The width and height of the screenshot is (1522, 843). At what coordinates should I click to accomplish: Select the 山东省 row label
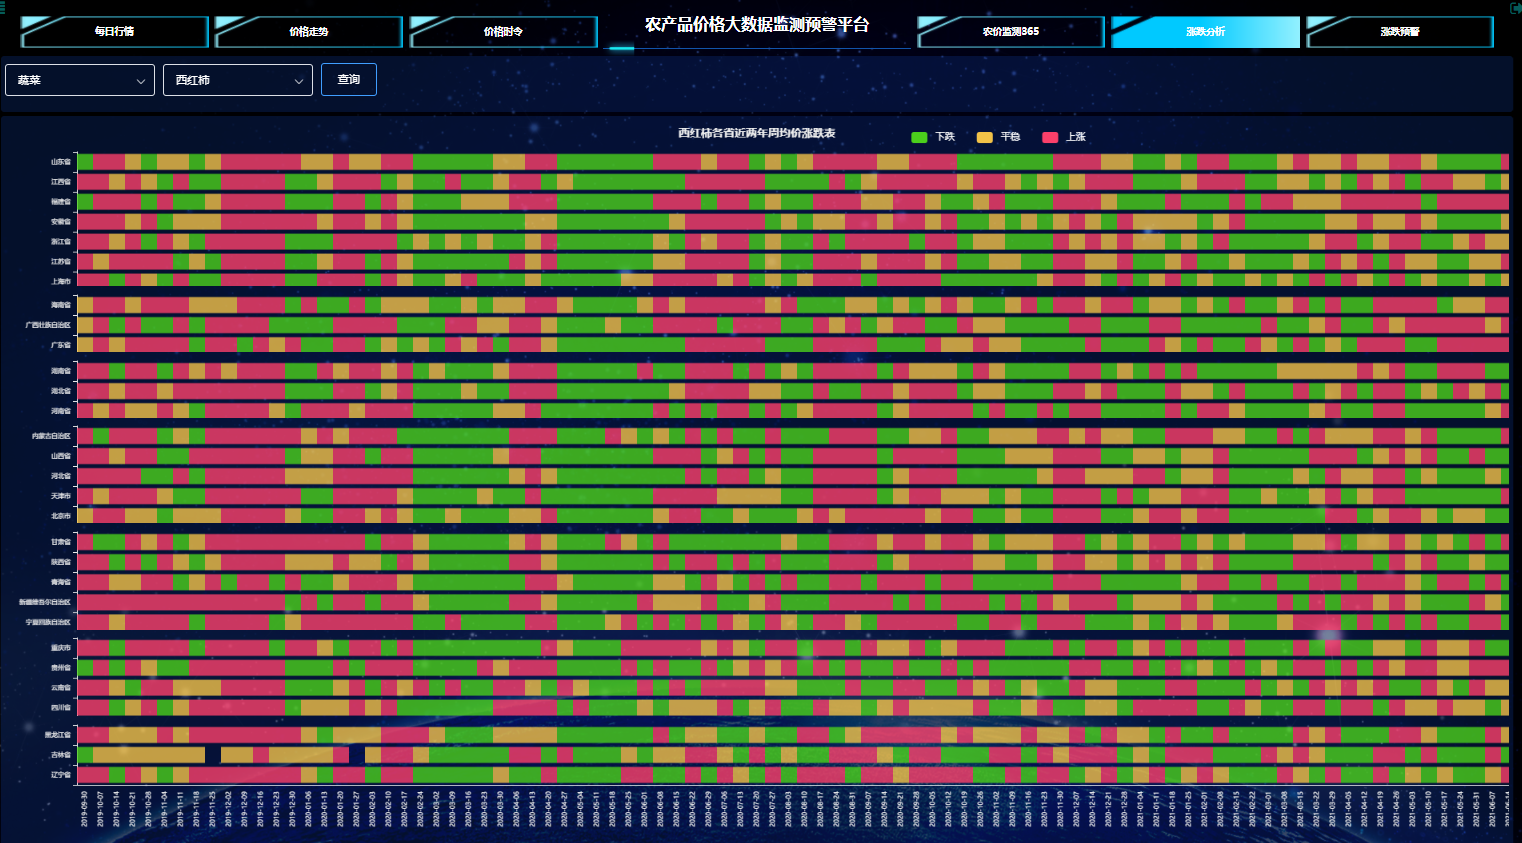(x=61, y=162)
